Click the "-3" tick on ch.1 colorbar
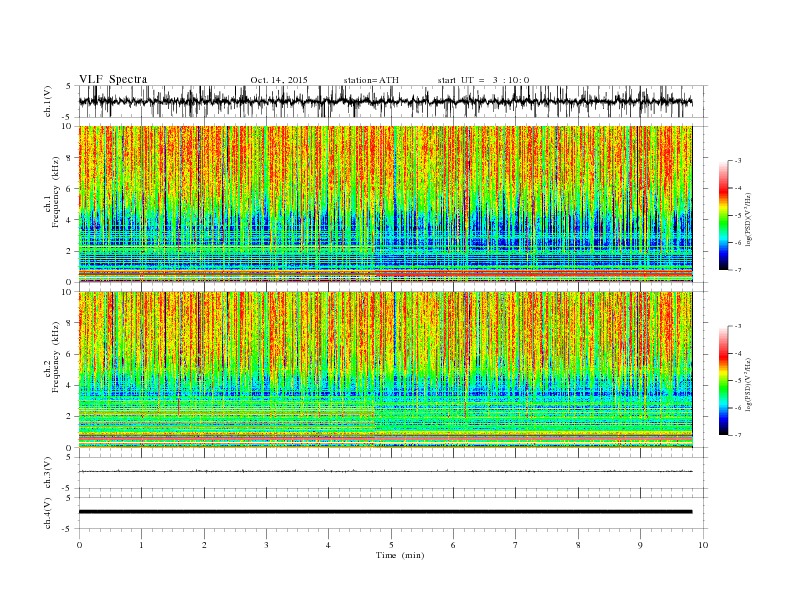Screen dimensions: 792x612 (738, 161)
